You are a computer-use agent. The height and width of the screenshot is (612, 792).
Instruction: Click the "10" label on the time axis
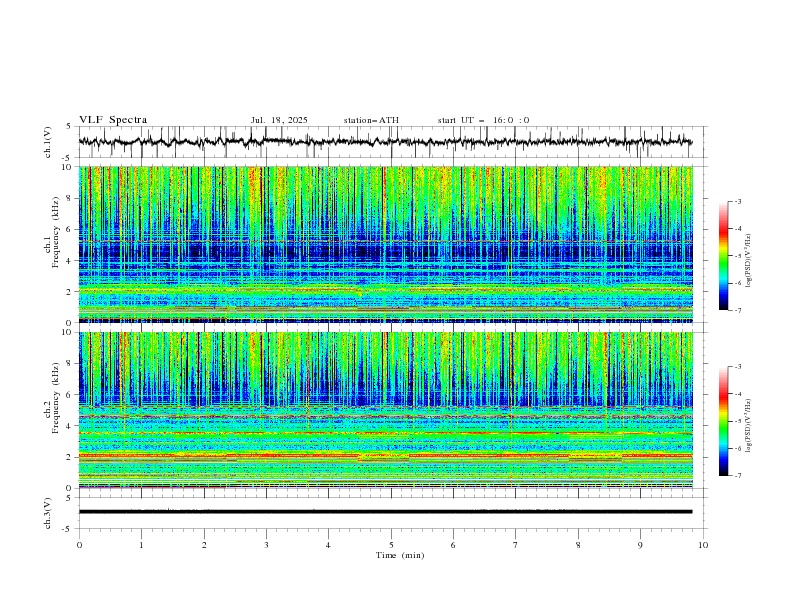click(x=703, y=545)
